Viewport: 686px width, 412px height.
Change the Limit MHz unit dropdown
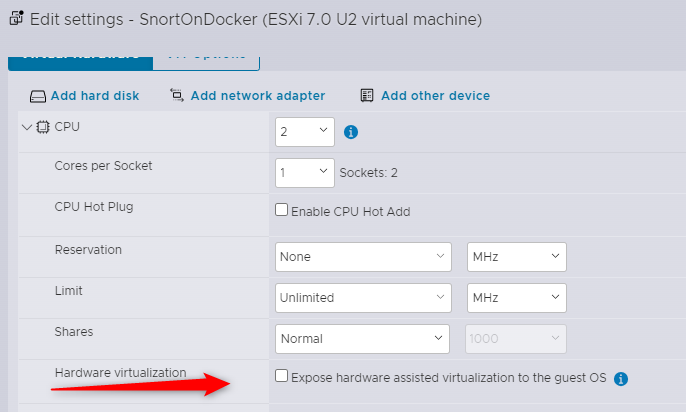pyautogui.click(x=516, y=298)
